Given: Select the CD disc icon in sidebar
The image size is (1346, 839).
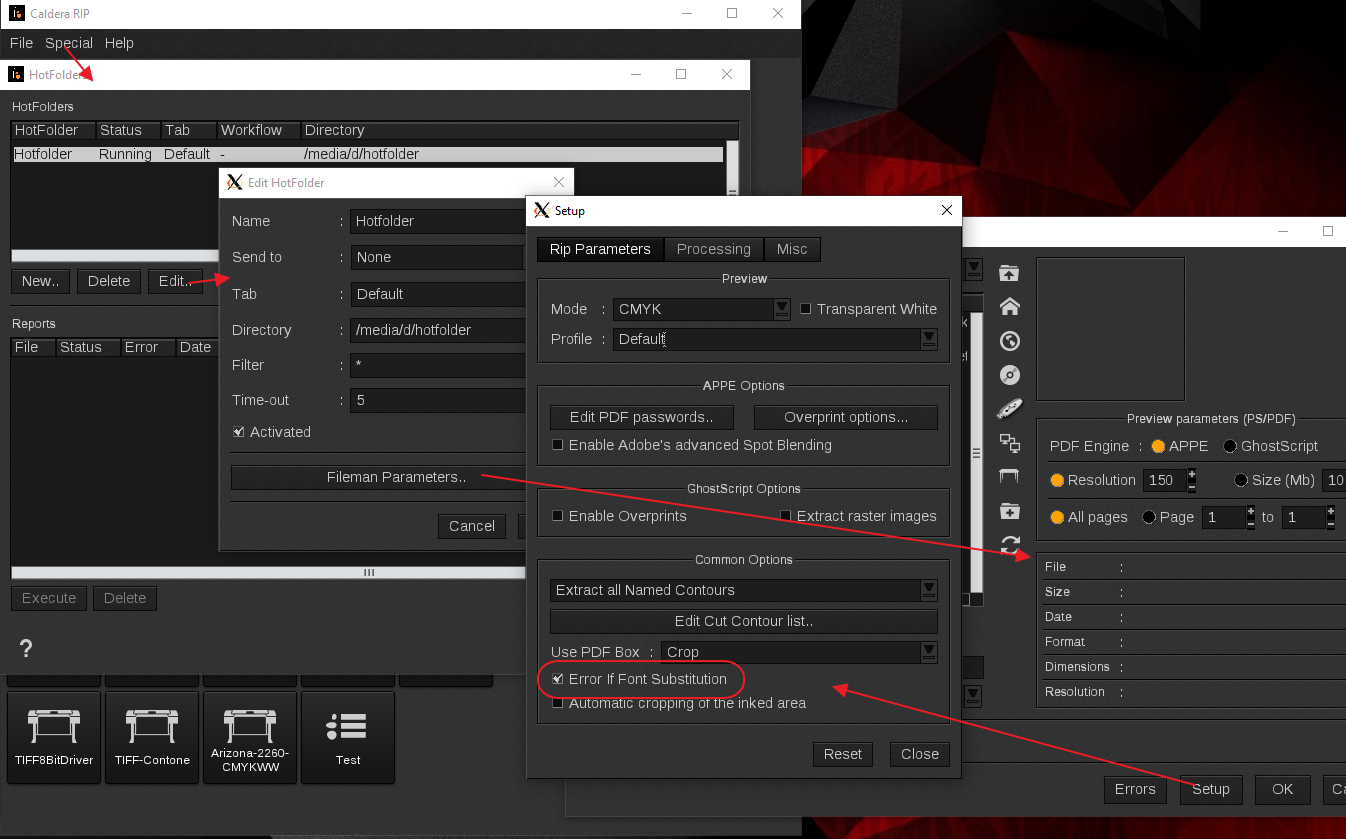Looking at the screenshot, I should click(x=1010, y=375).
